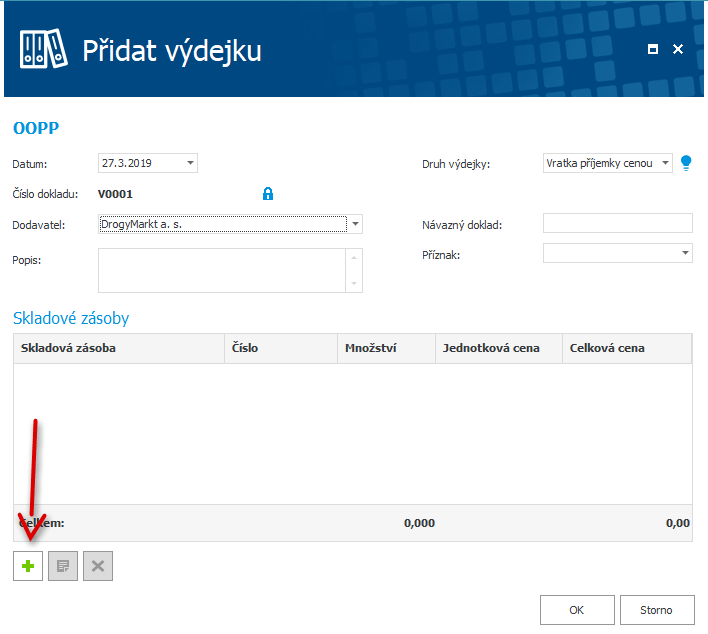The width and height of the screenshot is (708, 634).
Task: Sort by Celková cena column header
Action: (627, 348)
